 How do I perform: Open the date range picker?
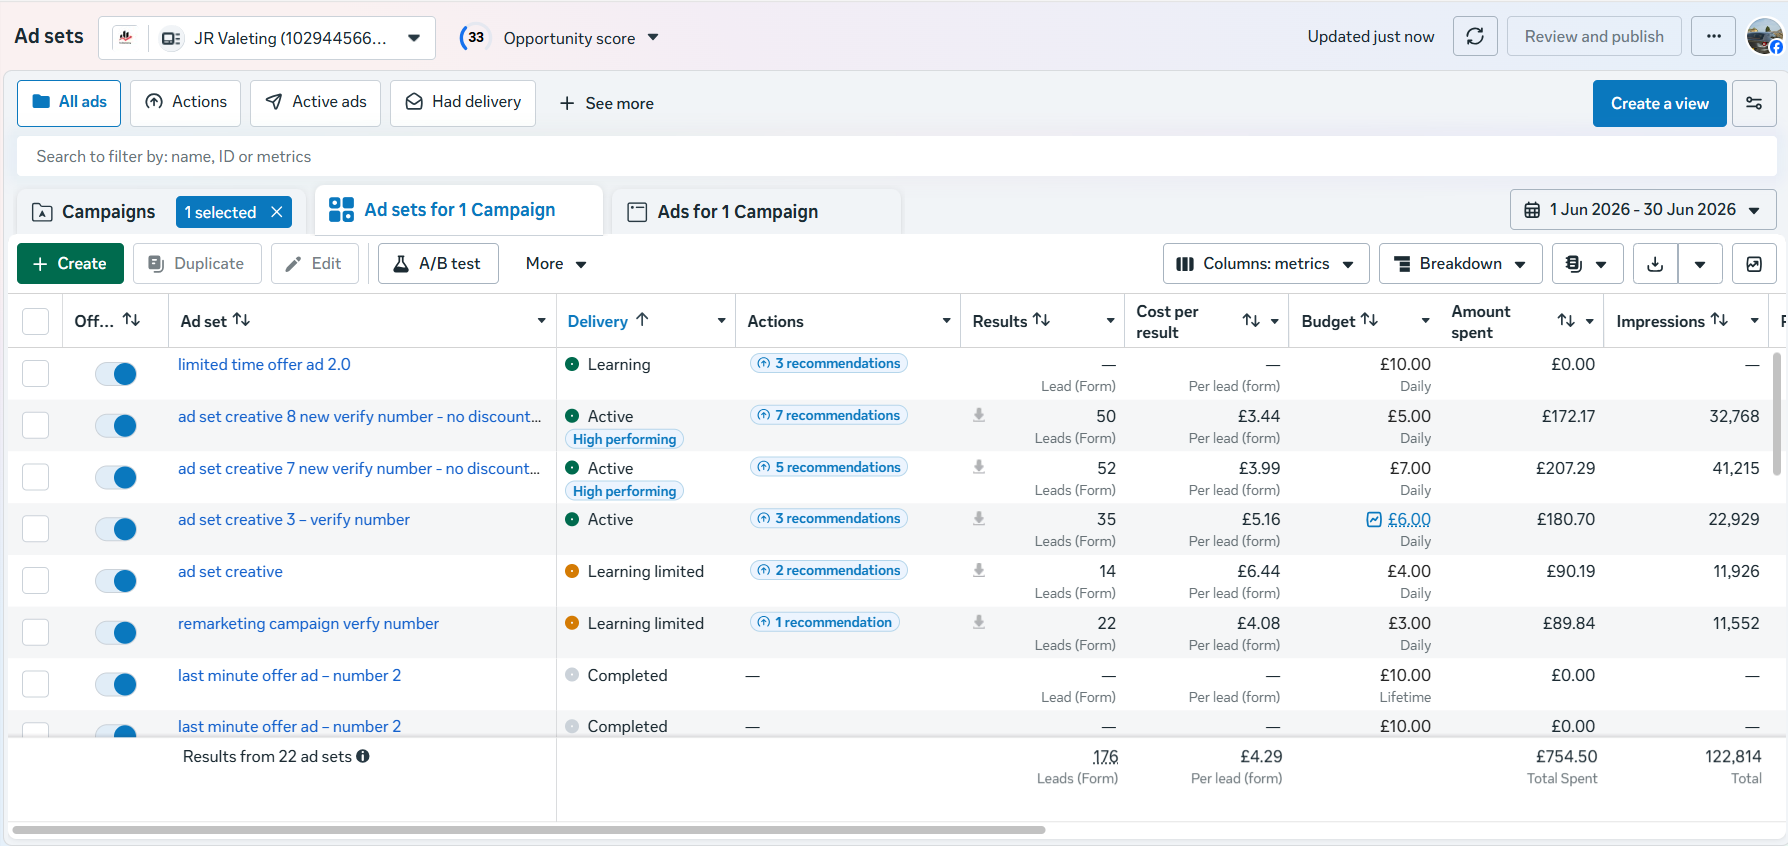(x=1642, y=210)
